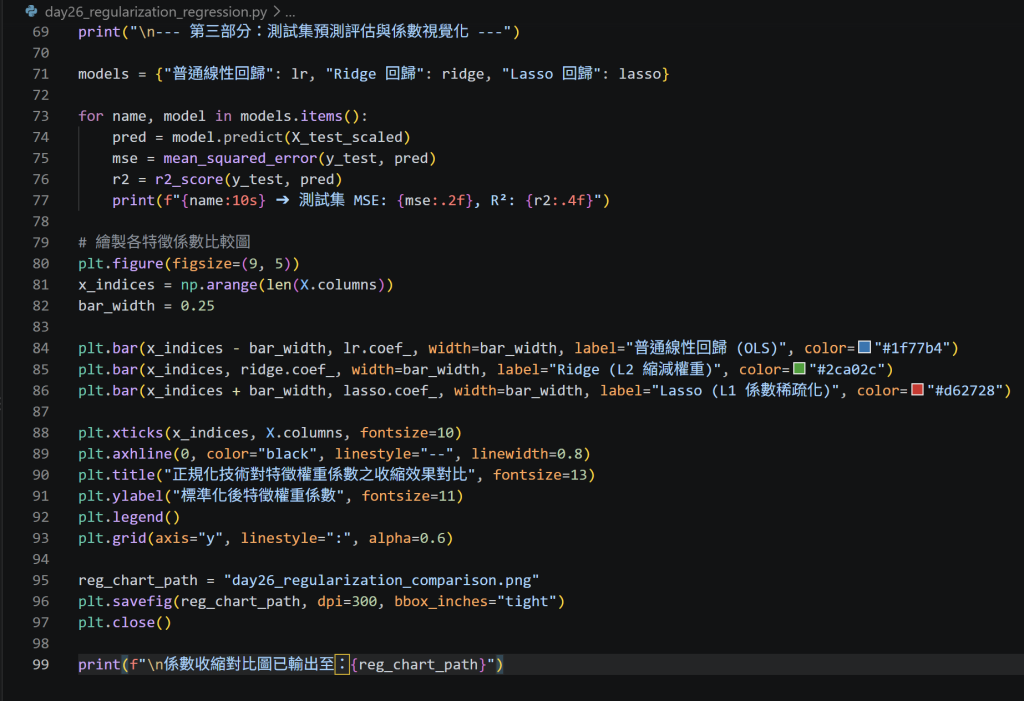Click the models.items() call in the for loop

click(x=299, y=116)
